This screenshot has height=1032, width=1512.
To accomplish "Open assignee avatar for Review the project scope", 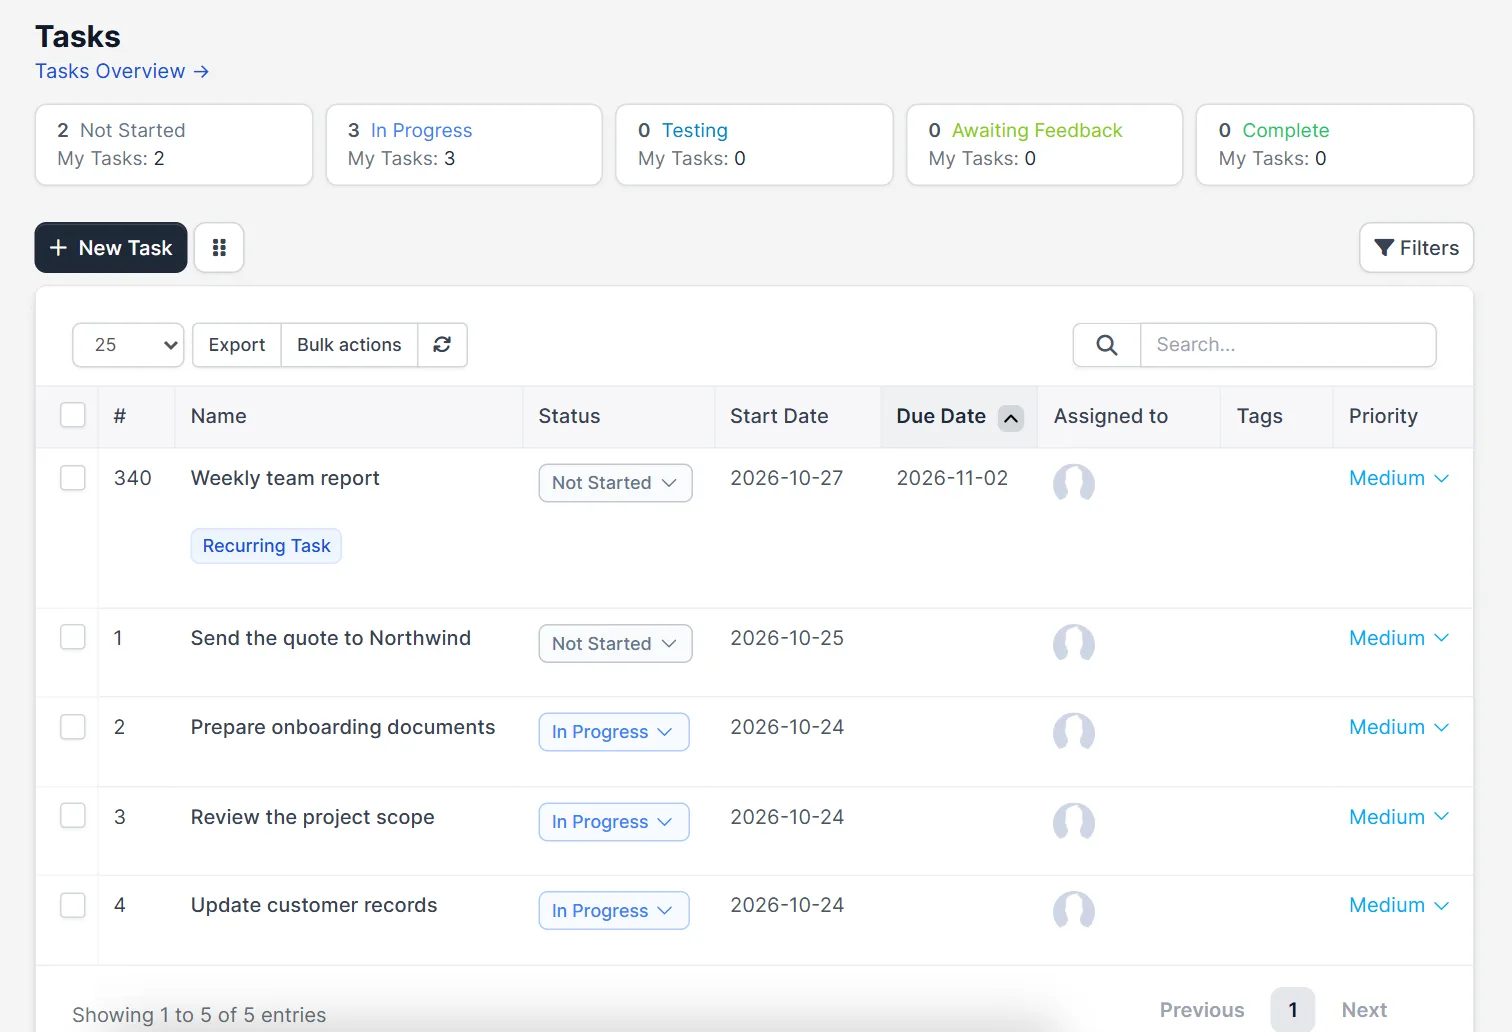I will pyautogui.click(x=1074, y=822).
